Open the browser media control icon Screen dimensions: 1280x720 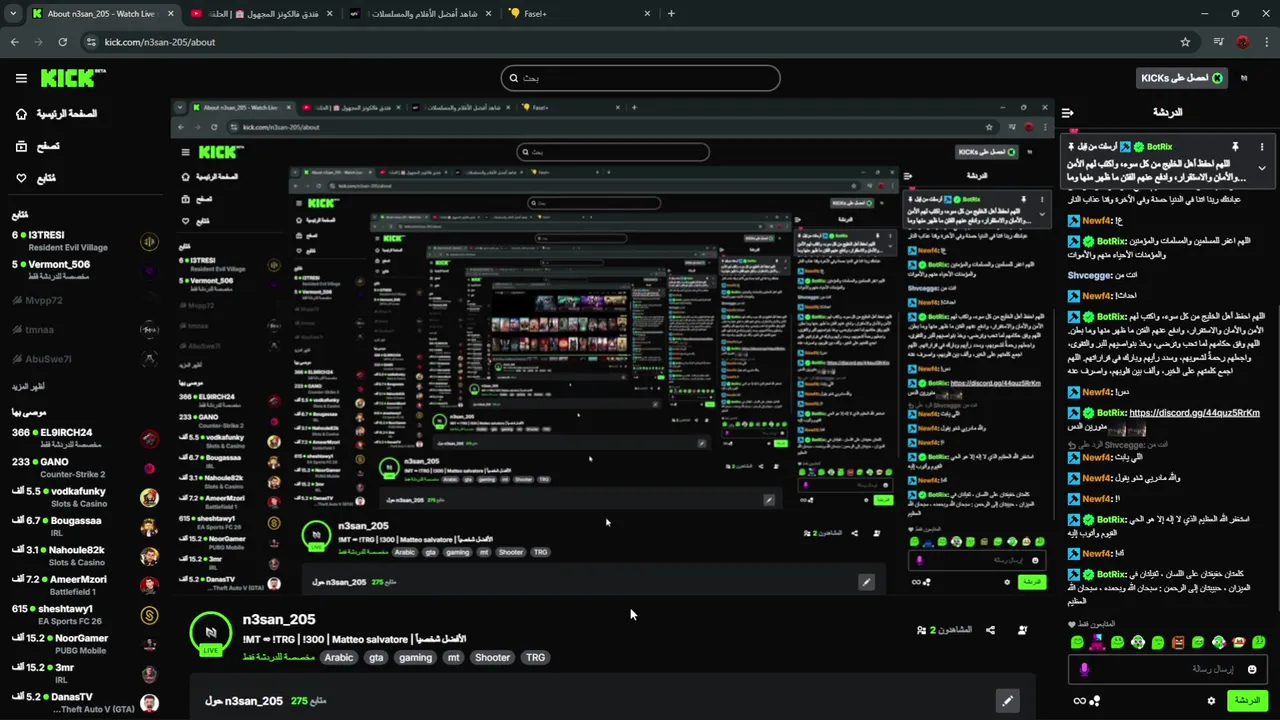pyautogui.click(x=1218, y=42)
